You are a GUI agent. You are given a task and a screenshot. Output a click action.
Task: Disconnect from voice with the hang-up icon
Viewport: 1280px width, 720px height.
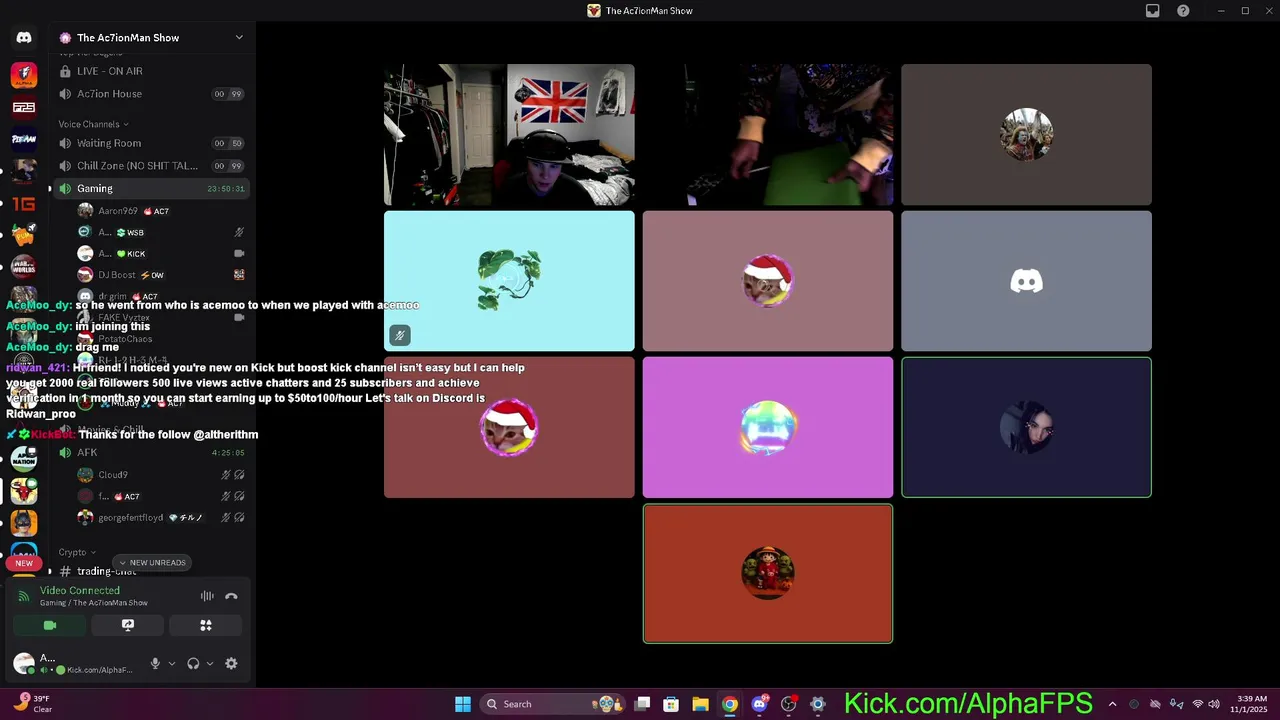click(x=231, y=596)
